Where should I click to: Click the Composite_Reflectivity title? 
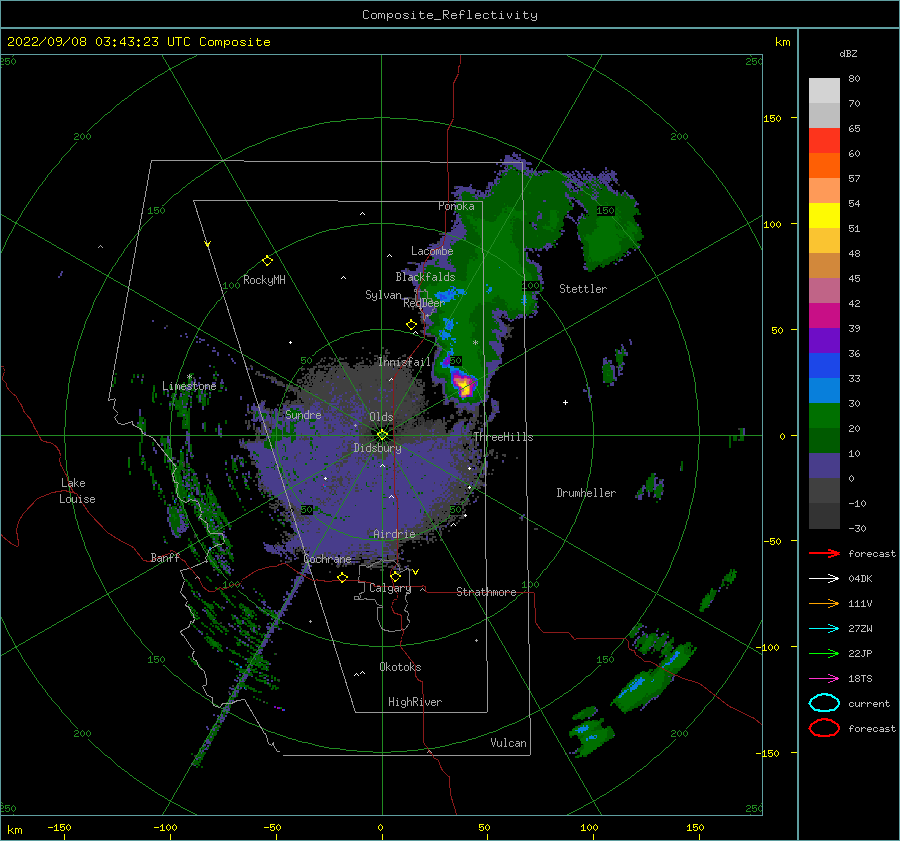(450, 15)
